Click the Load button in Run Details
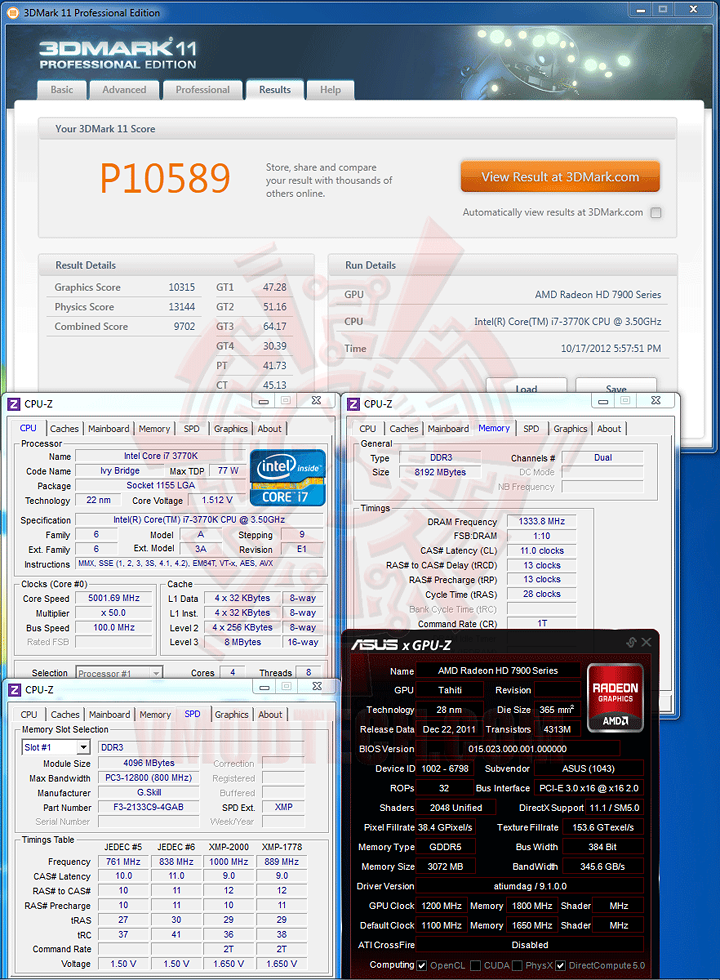Image resolution: width=720 pixels, height=980 pixels. (x=526, y=388)
